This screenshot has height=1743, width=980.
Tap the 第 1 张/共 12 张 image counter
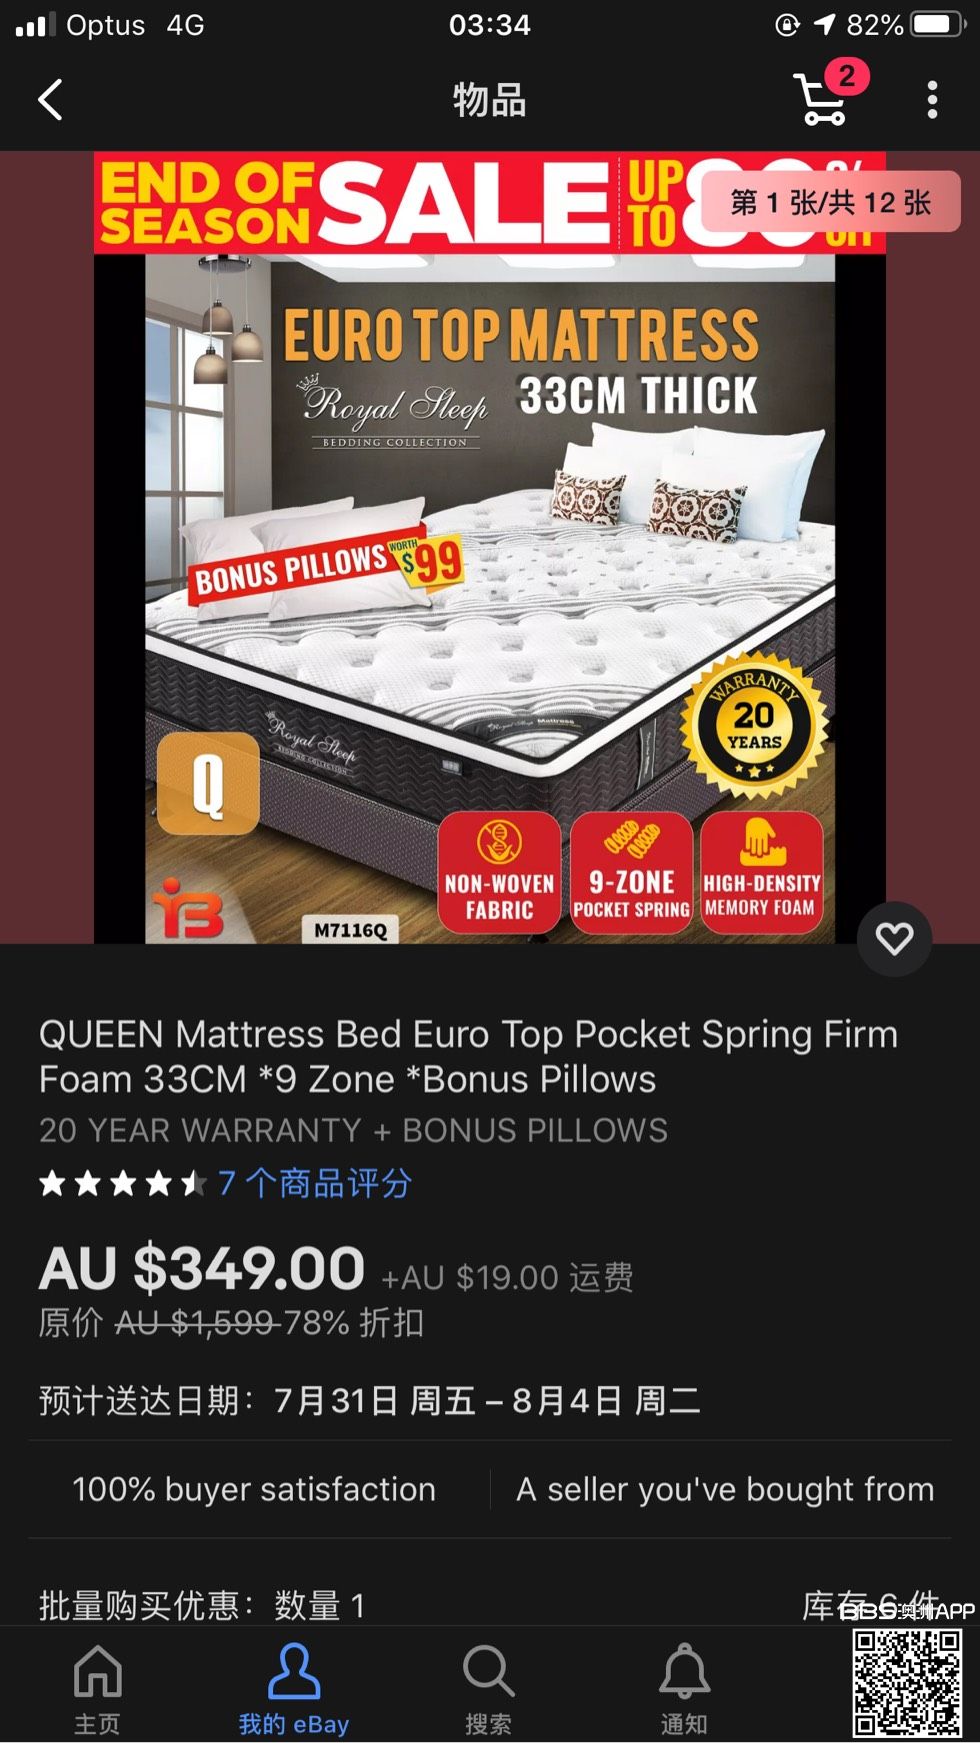tap(831, 202)
